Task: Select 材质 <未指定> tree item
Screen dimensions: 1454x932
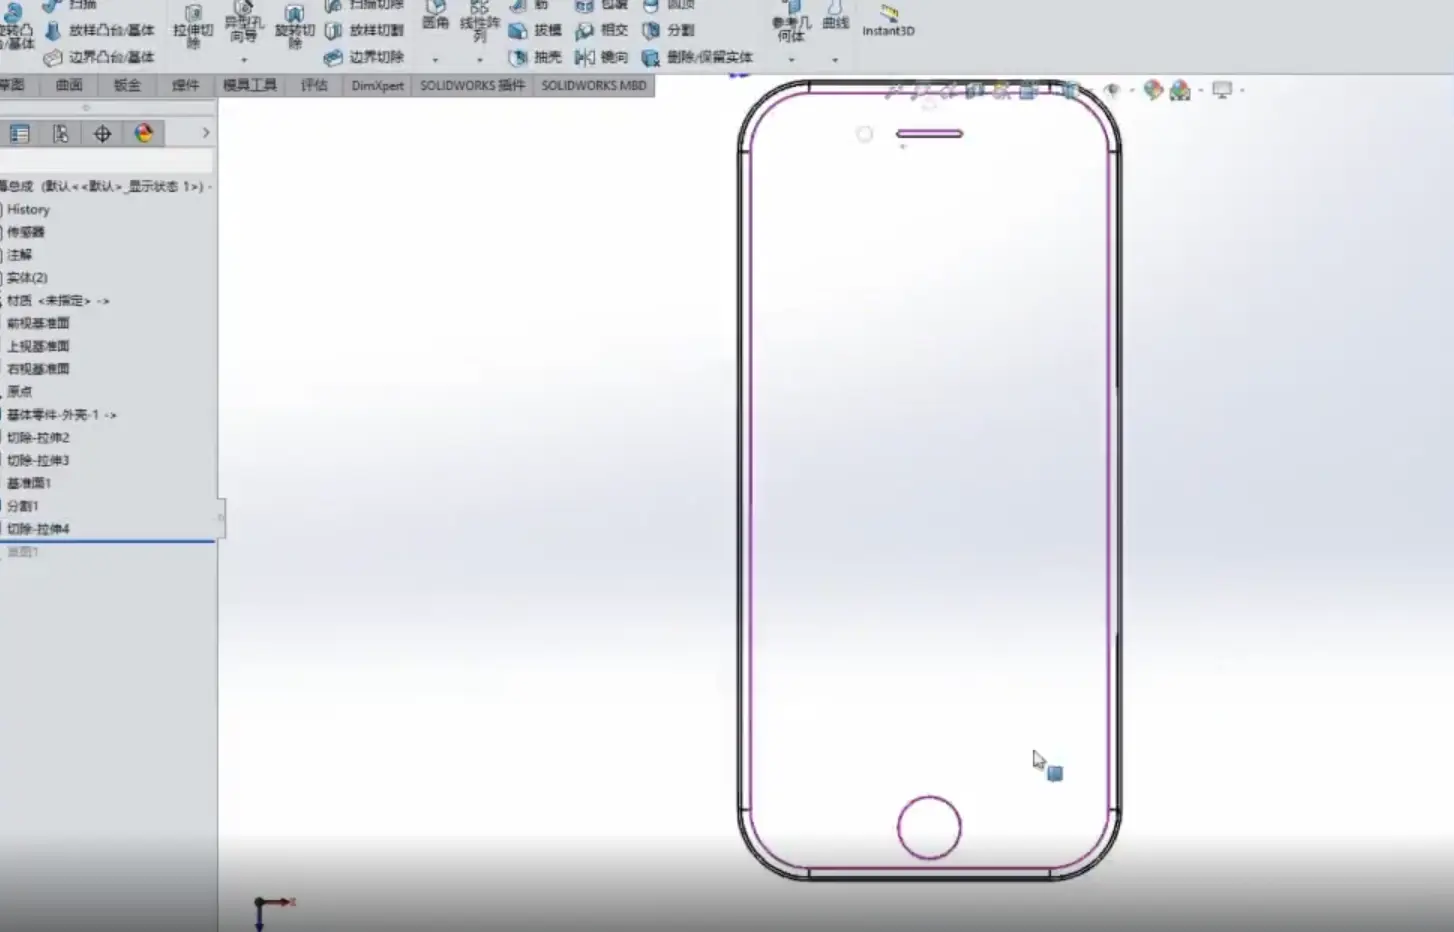Action: 57,301
